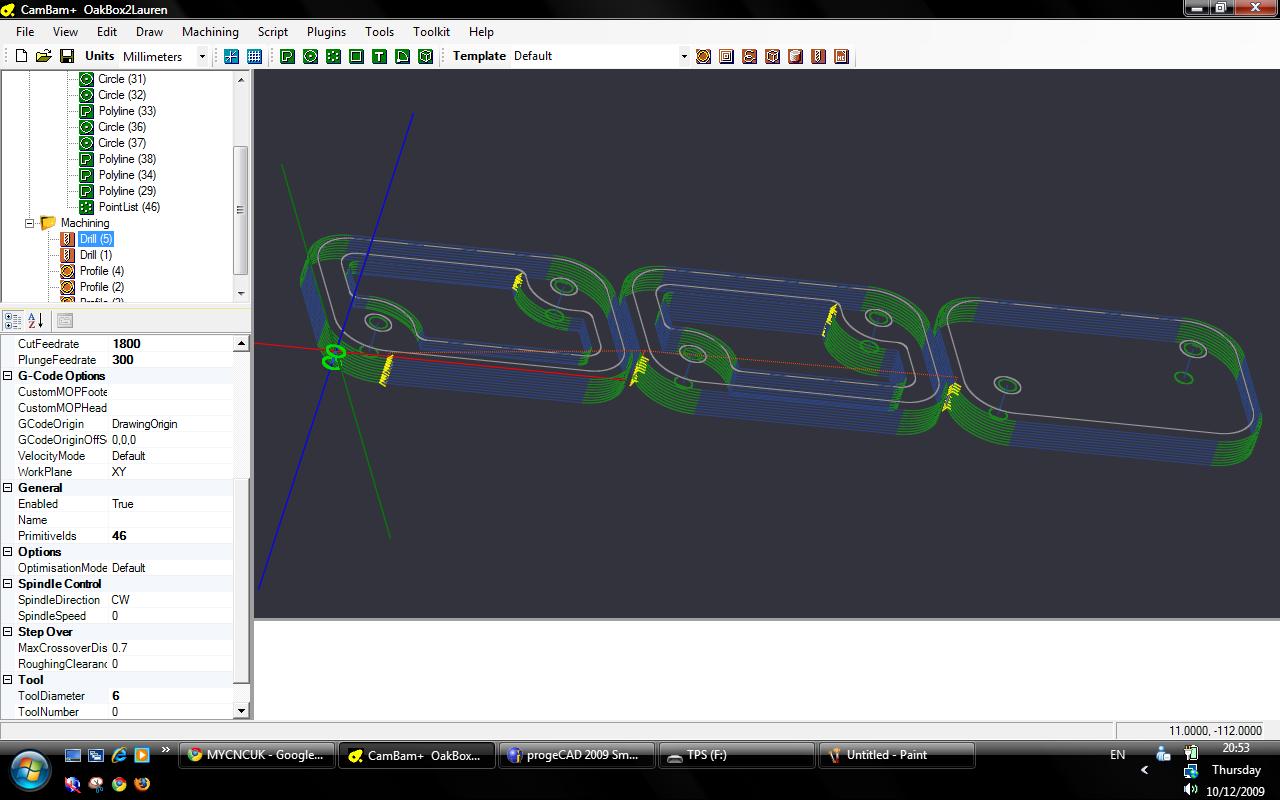Click the Pocket machining operation toolbar icon
The image size is (1280, 800).
(726, 56)
